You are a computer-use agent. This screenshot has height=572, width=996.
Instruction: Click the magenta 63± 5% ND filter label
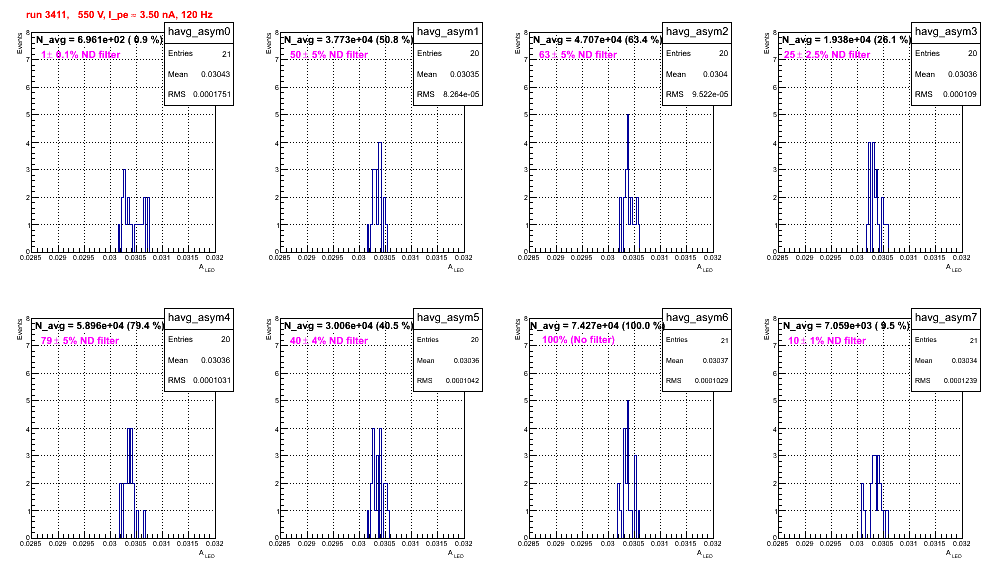point(578,55)
